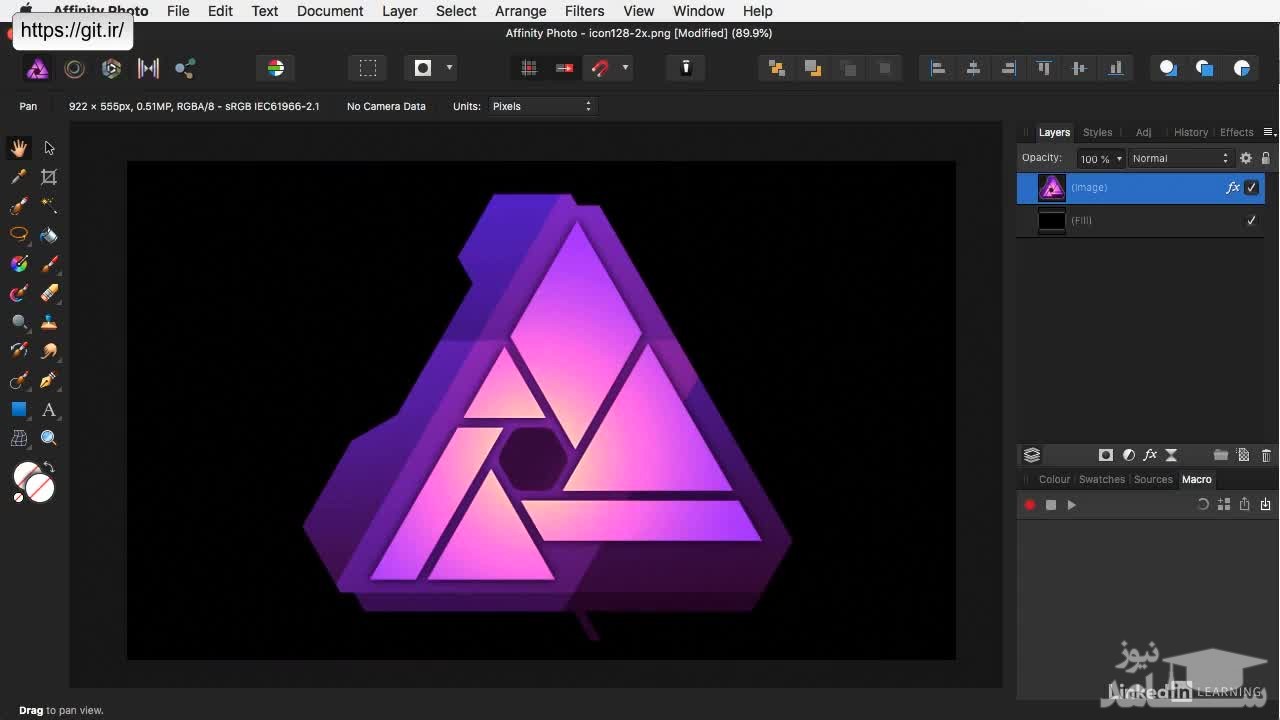Viewport: 1280px width, 720px height.
Task: Add a live adjustment layer
Action: coord(1129,455)
